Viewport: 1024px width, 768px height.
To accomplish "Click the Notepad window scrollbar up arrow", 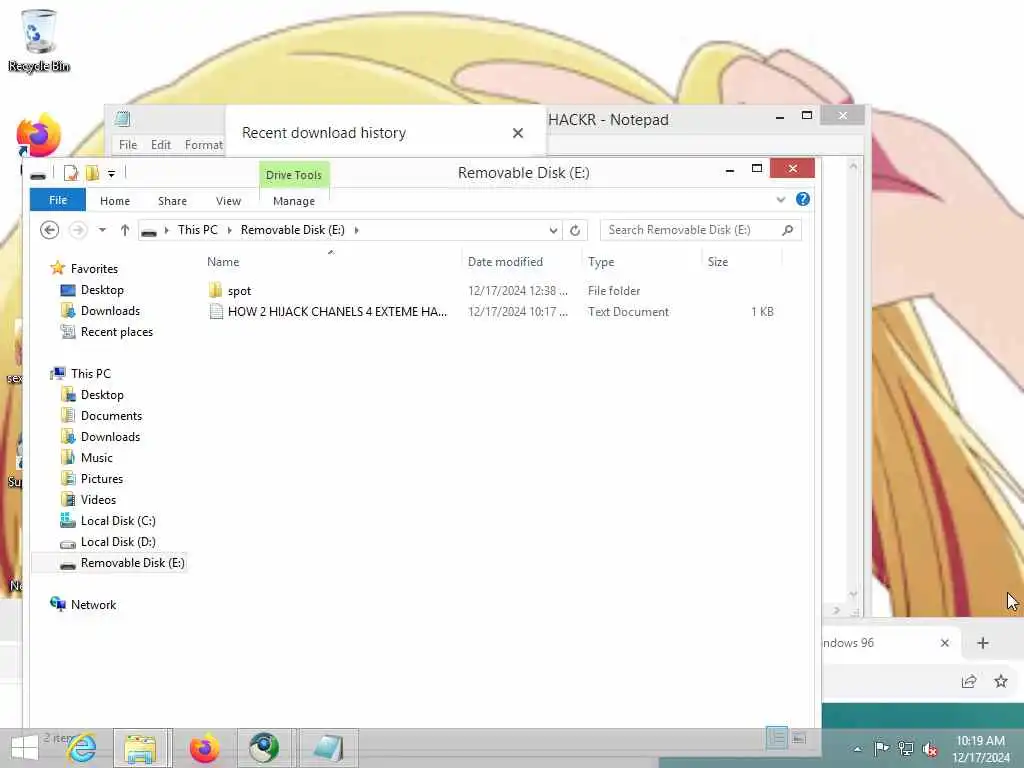I will pyautogui.click(x=853, y=166).
